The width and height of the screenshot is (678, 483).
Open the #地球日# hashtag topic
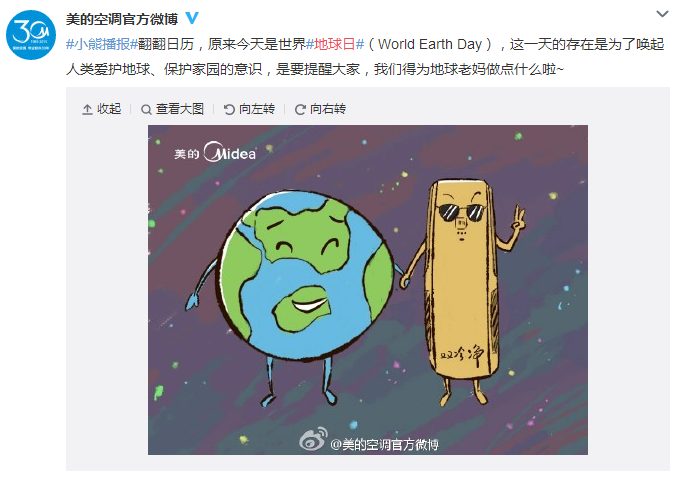(335, 44)
